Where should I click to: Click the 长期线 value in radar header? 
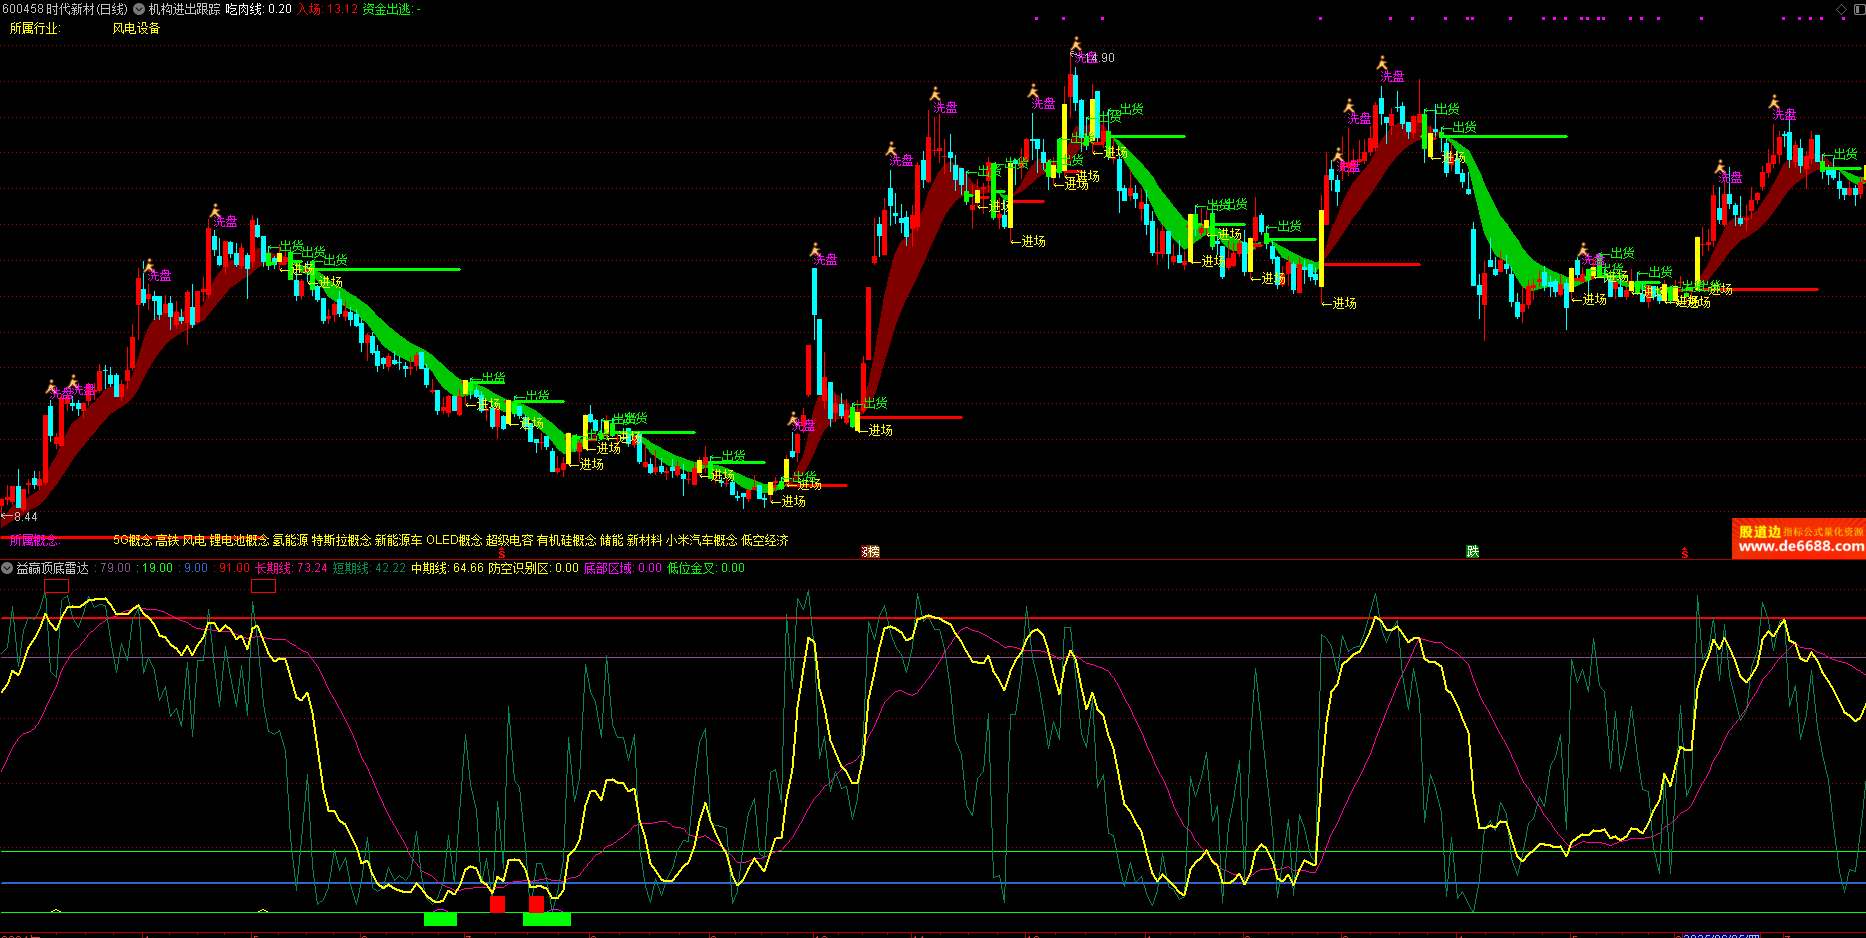(291, 568)
